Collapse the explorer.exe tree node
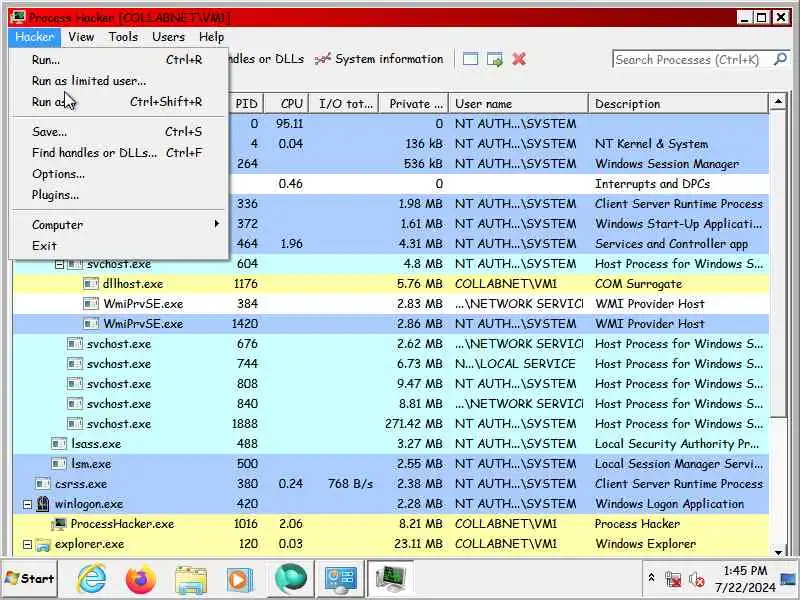Viewport: 800px width, 600px height. pos(28,544)
